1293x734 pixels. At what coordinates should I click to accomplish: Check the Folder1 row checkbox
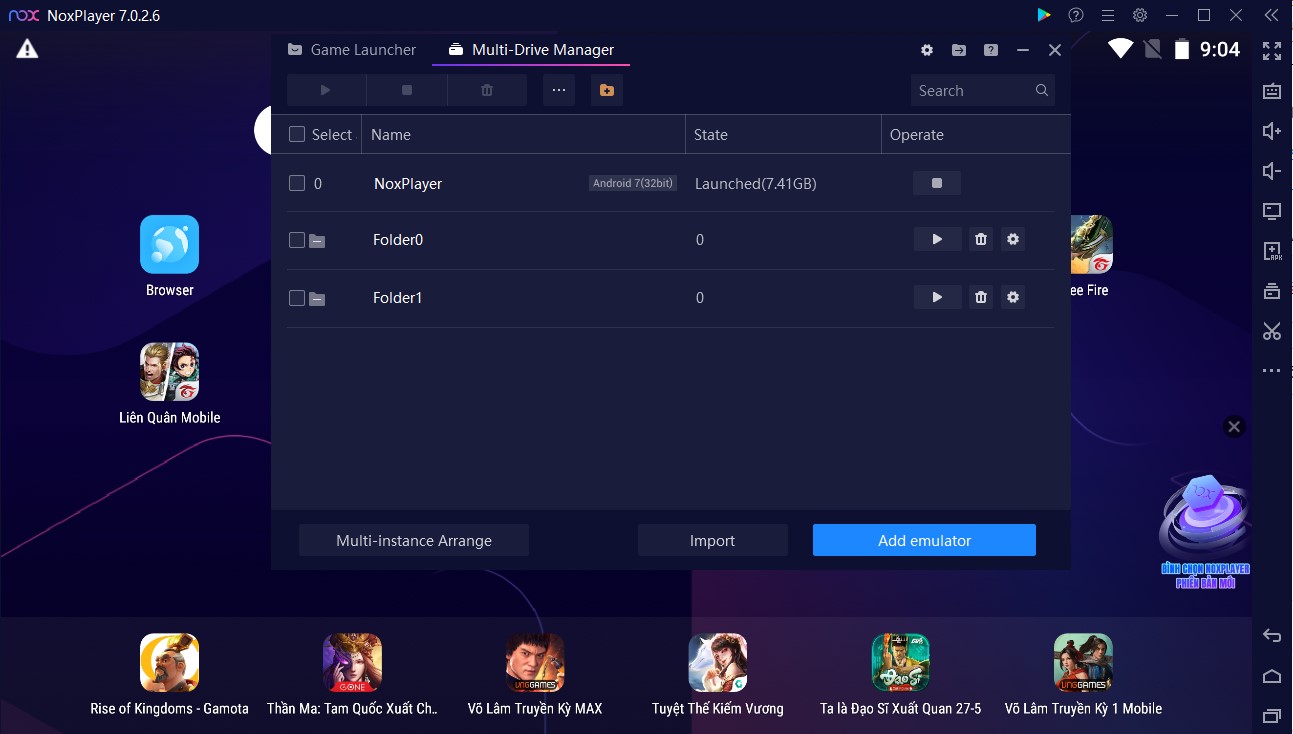click(x=297, y=298)
